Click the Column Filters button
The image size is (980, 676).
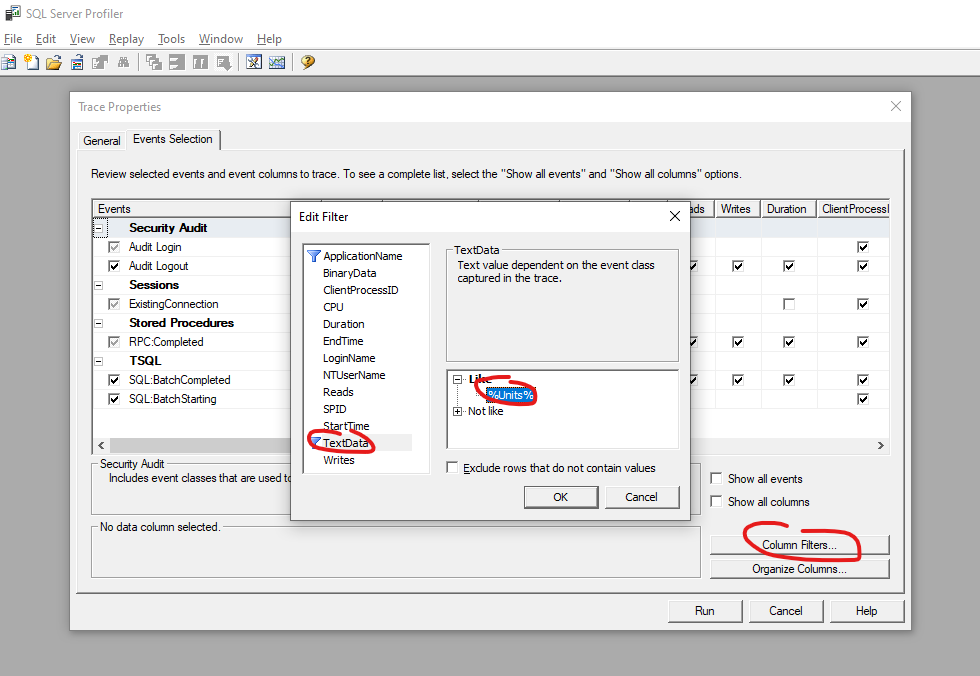[799, 545]
